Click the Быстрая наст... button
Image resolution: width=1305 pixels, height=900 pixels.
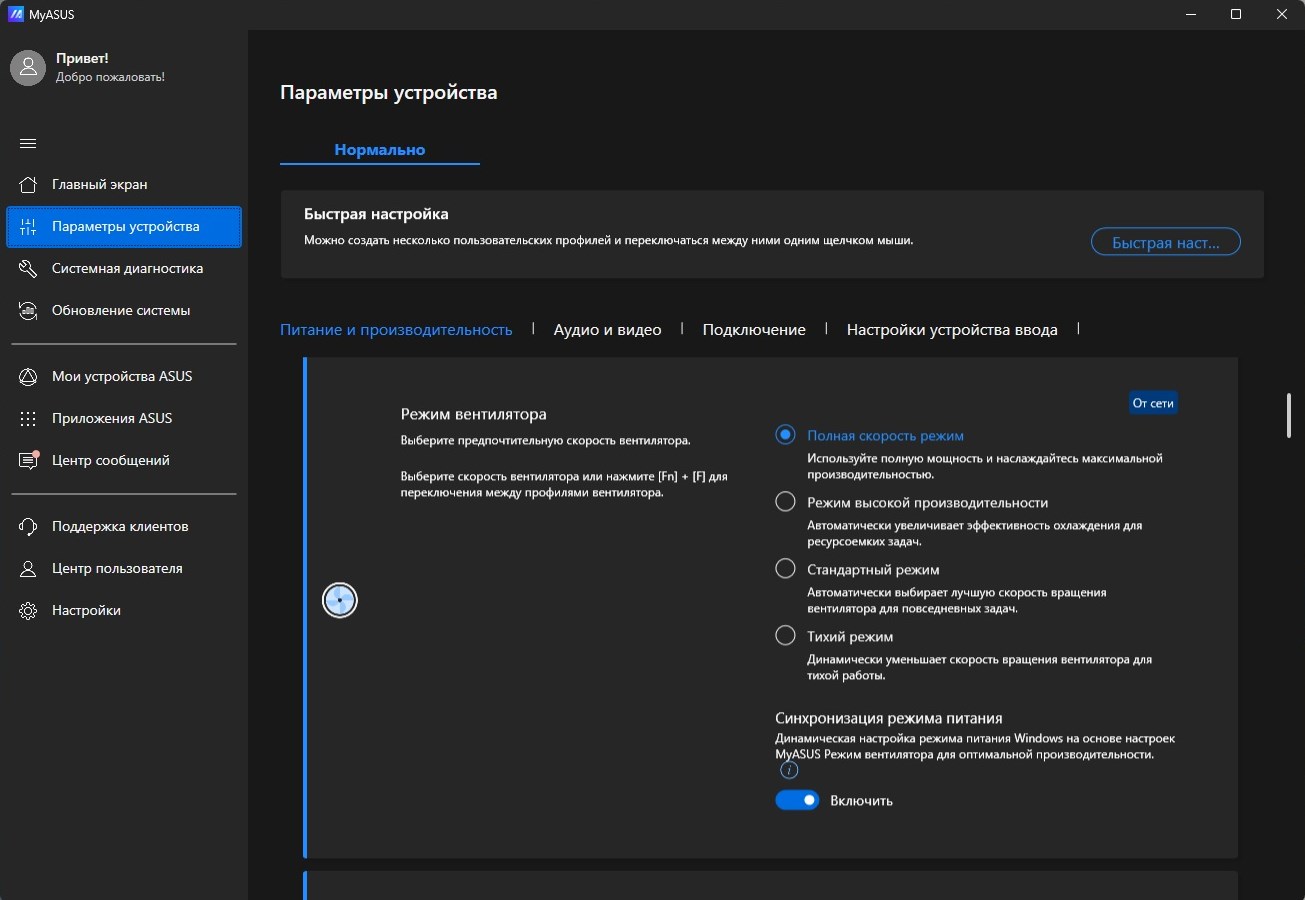pos(1165,242)
